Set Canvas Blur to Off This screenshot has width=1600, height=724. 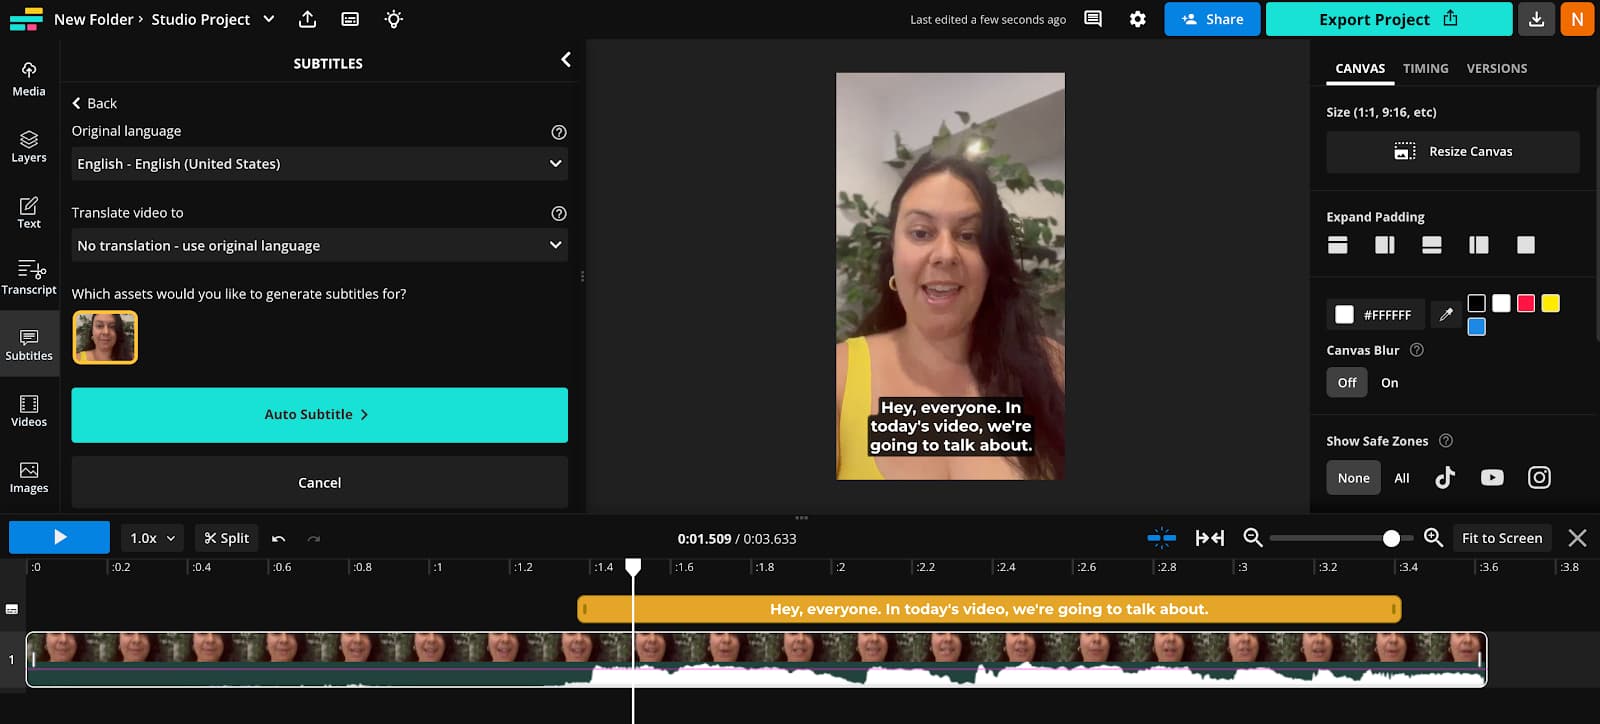1347,383
